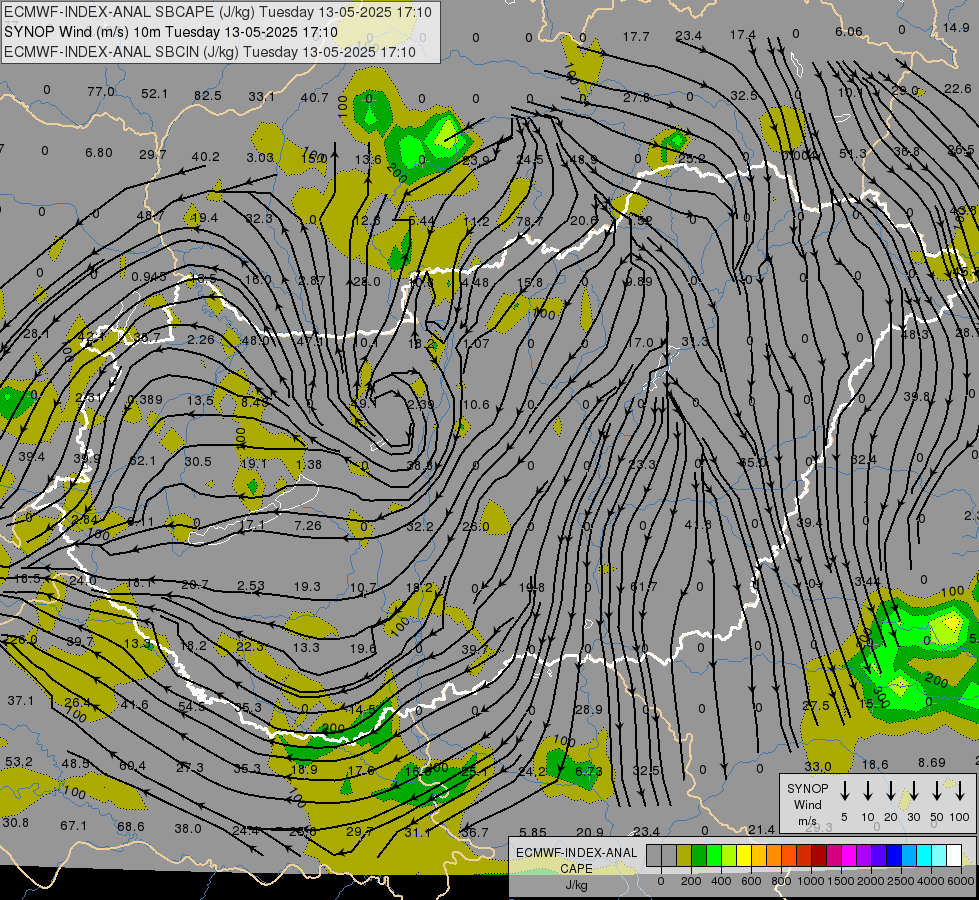Click the map value 77.0
979x900 pixels.
[101, 92]
